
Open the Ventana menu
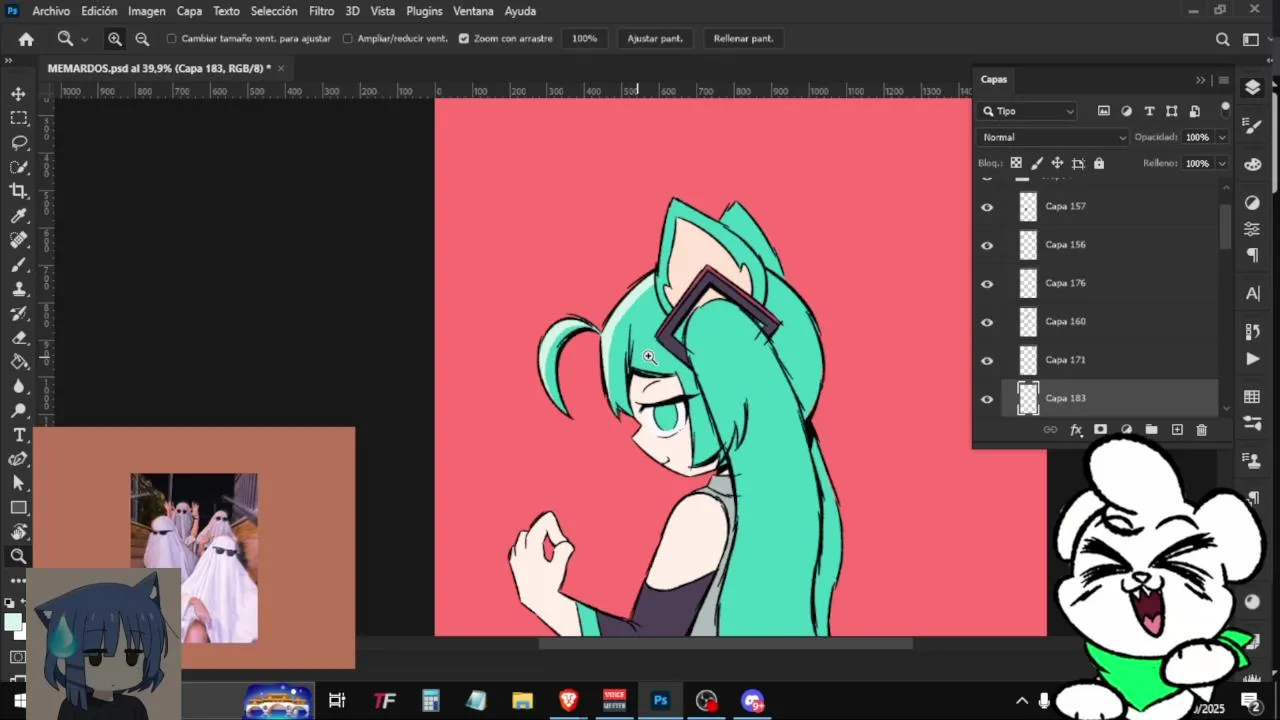click(473, 11)
